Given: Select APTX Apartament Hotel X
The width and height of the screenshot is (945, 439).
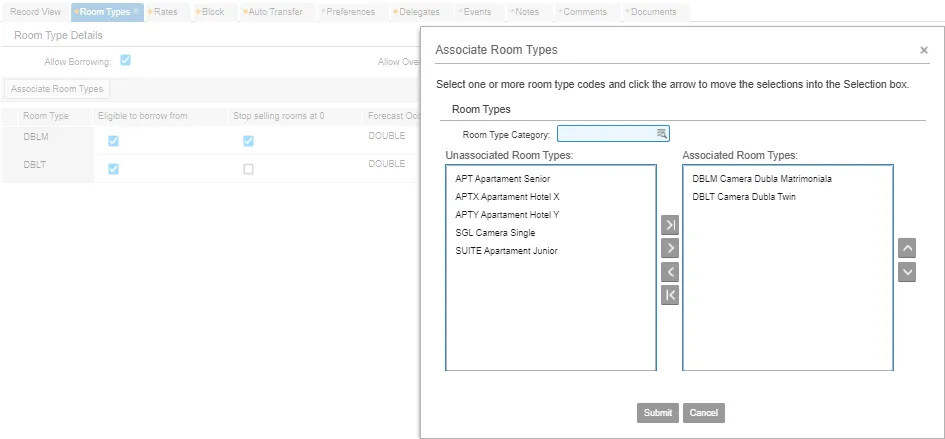Looking at the screenshot, I should click(507, 197).
